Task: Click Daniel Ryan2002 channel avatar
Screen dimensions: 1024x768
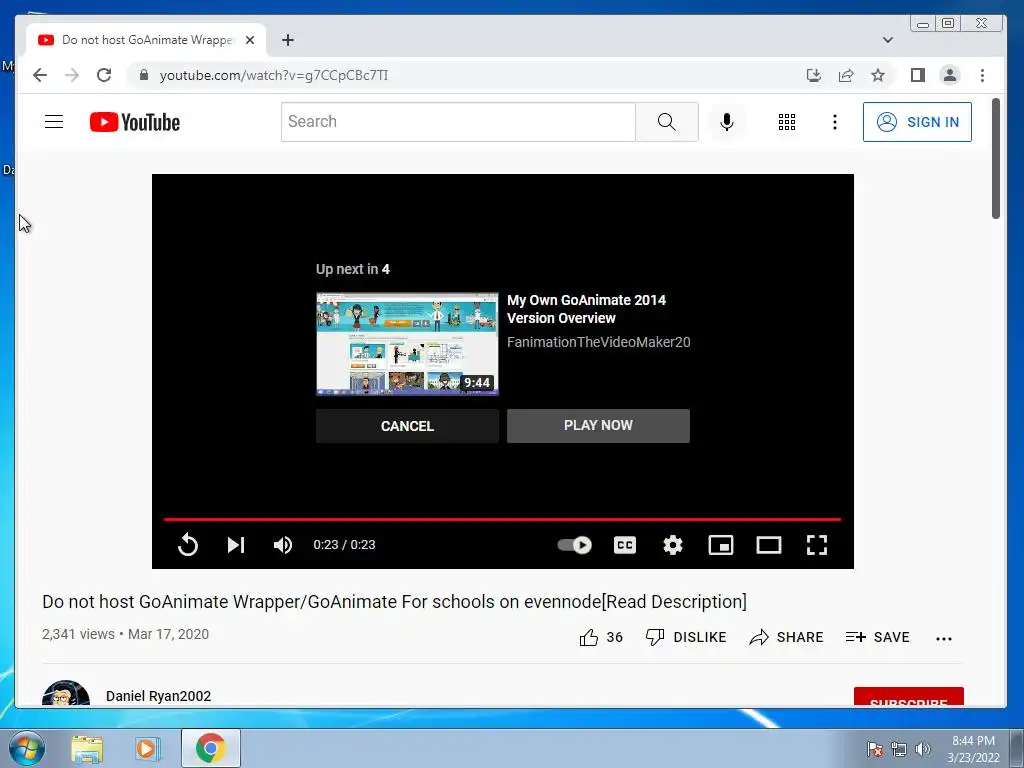Action: pyautogui.click(x=66, y=694)
